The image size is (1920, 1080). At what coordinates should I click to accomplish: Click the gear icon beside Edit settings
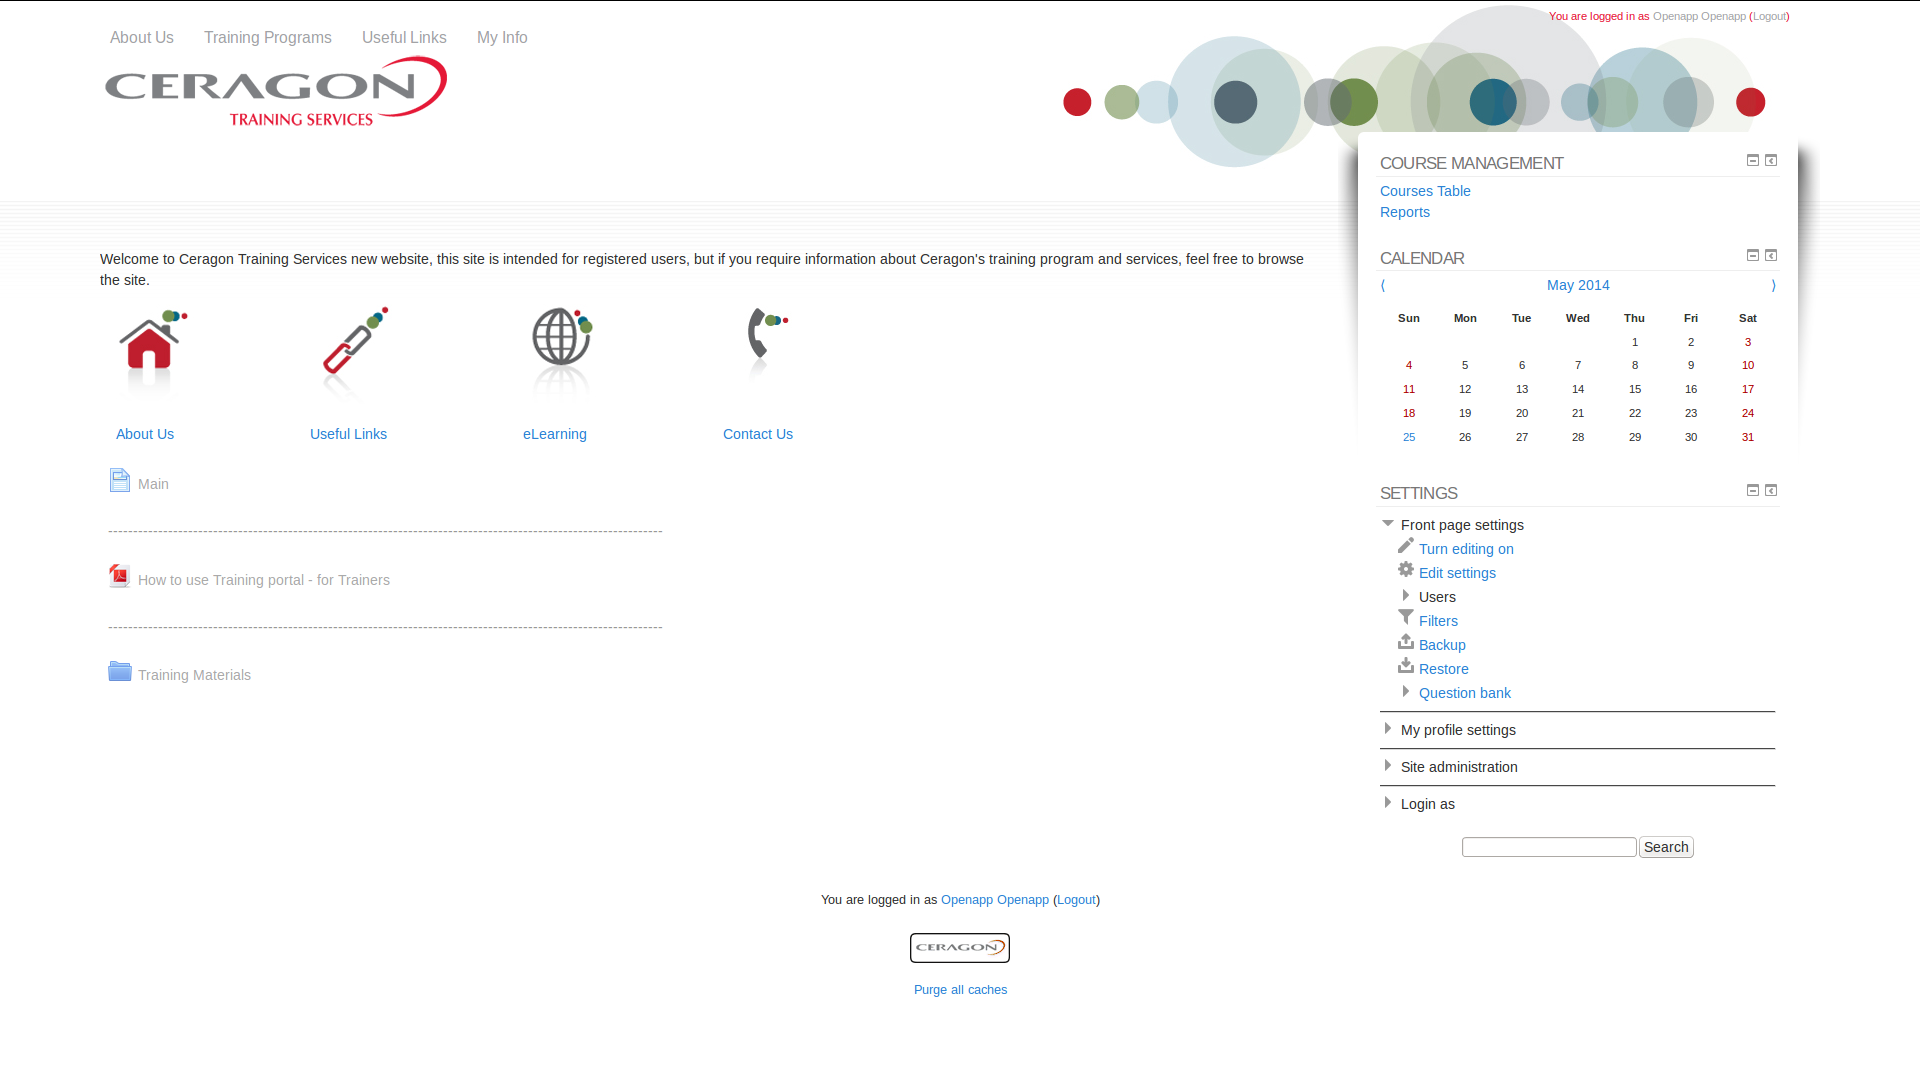coord(1406,570)
